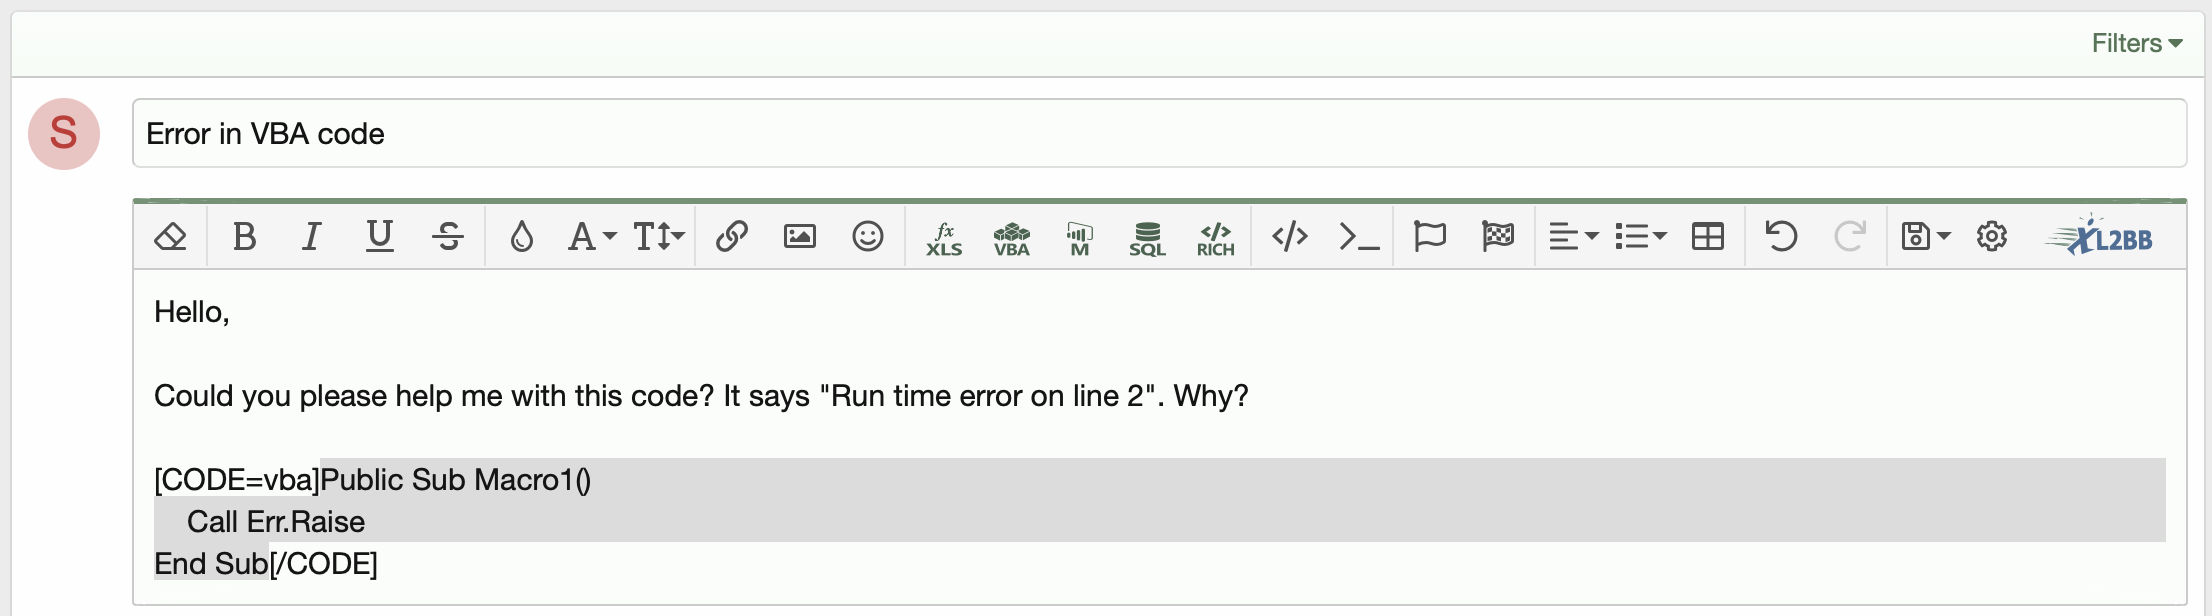
Task: Insert a table into the post
Action: 1708,237
